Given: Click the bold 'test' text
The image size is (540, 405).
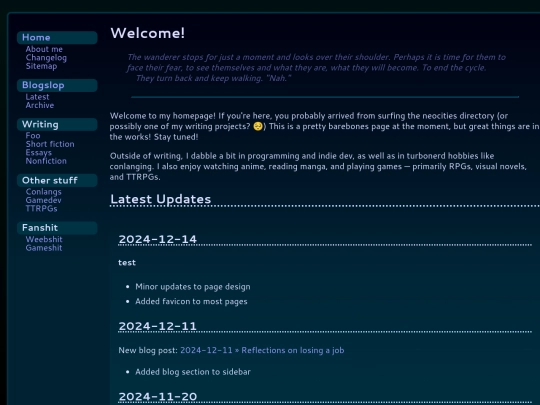Looking at the screenshot, I should 127,263.
